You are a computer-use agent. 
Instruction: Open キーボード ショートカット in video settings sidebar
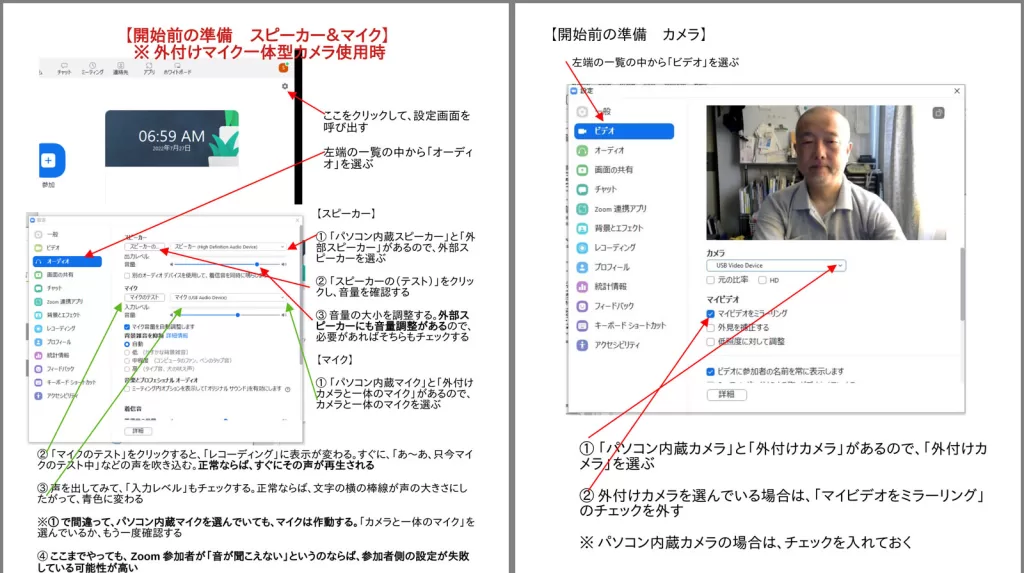(x=621, y=325)
